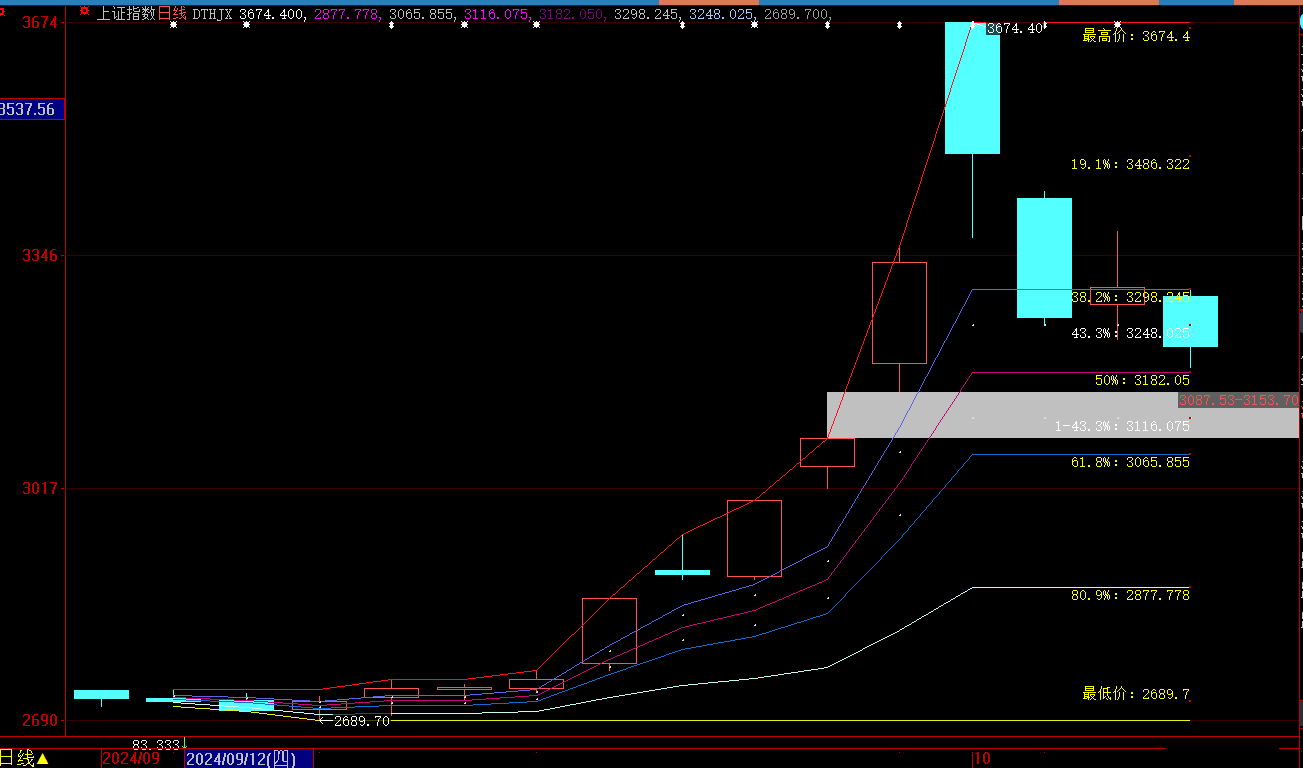
Task: Click the magenta header value 2877.778
Action: pos(347,14)
